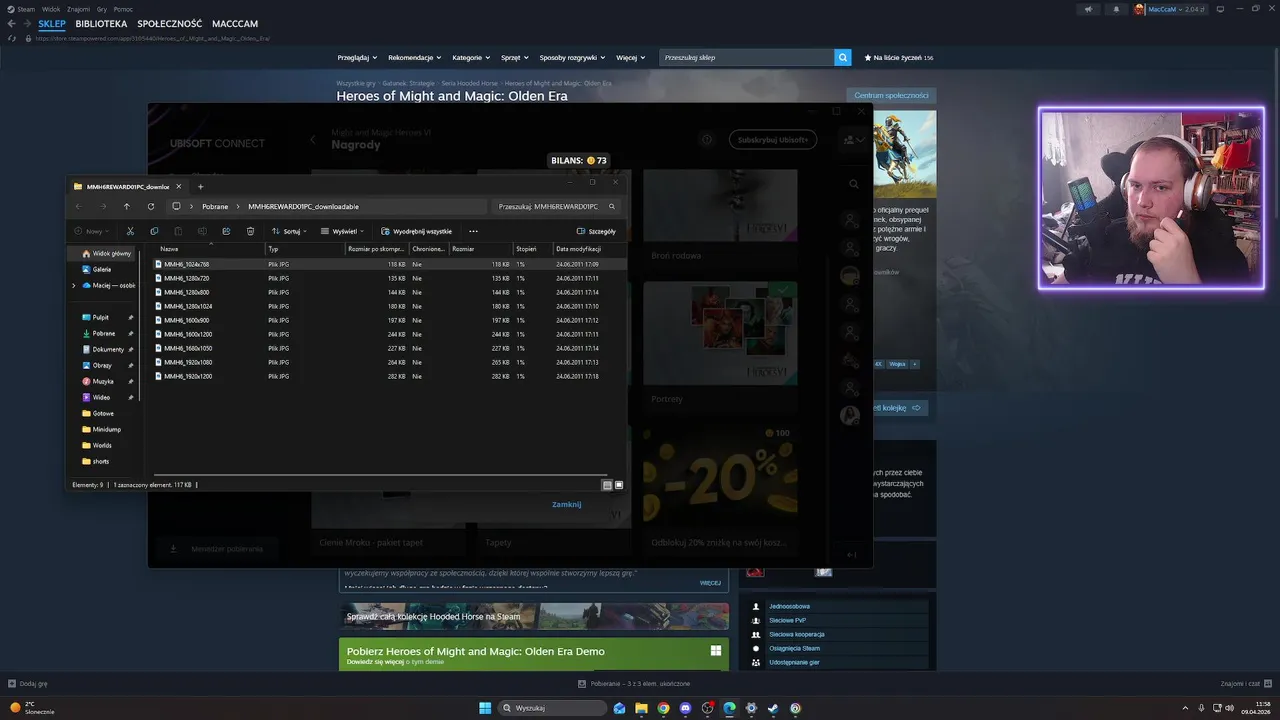Open Ubisoft Connect help question mark icon
Viewport: 1280px width, 720px height.
click(x=707, y=140)
